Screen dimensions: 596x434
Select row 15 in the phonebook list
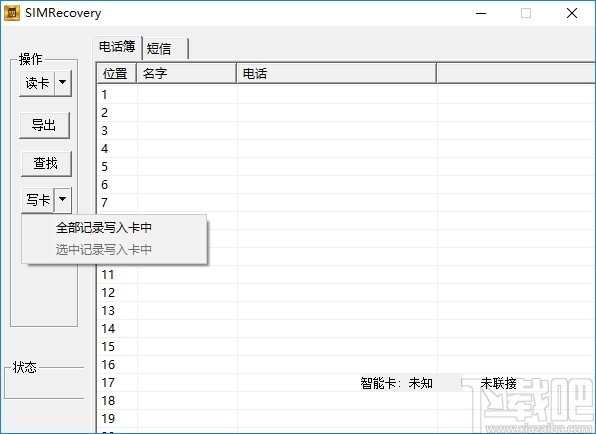coord(346,347)
